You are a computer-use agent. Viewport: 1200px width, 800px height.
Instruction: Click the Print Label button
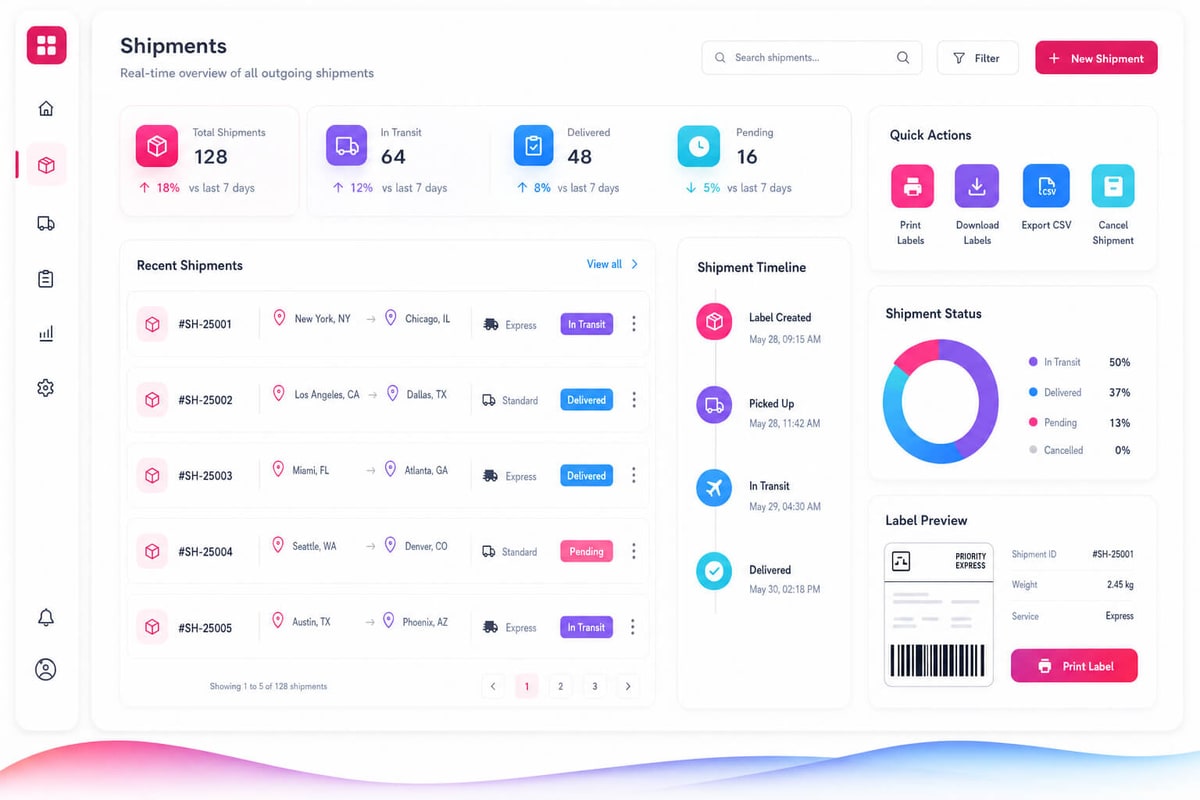(1074, 666)
